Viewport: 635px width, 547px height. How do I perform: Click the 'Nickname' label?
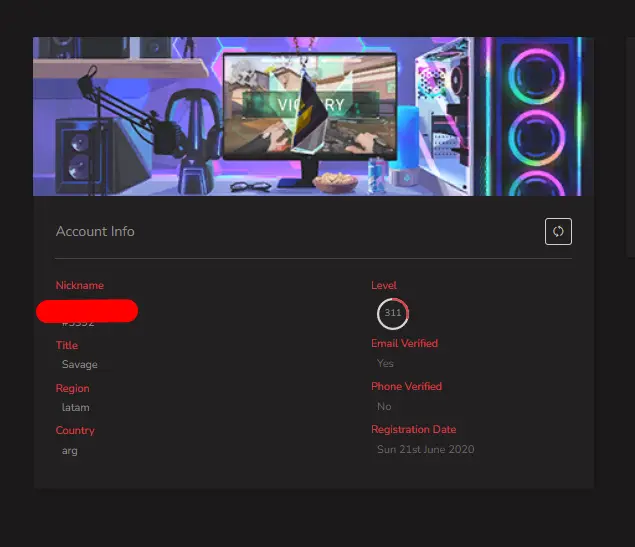point(80,285)
